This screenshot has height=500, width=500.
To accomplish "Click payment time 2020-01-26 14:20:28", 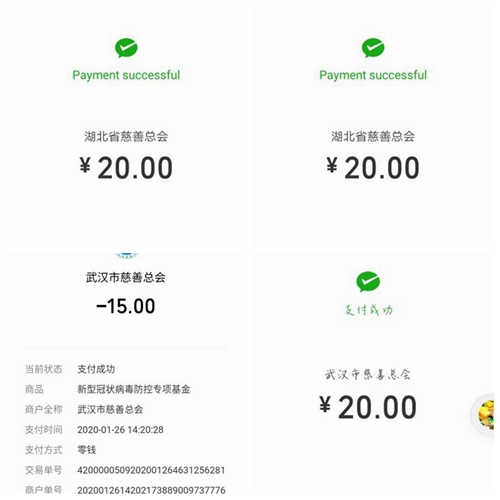I will click(x=120, y=430).
